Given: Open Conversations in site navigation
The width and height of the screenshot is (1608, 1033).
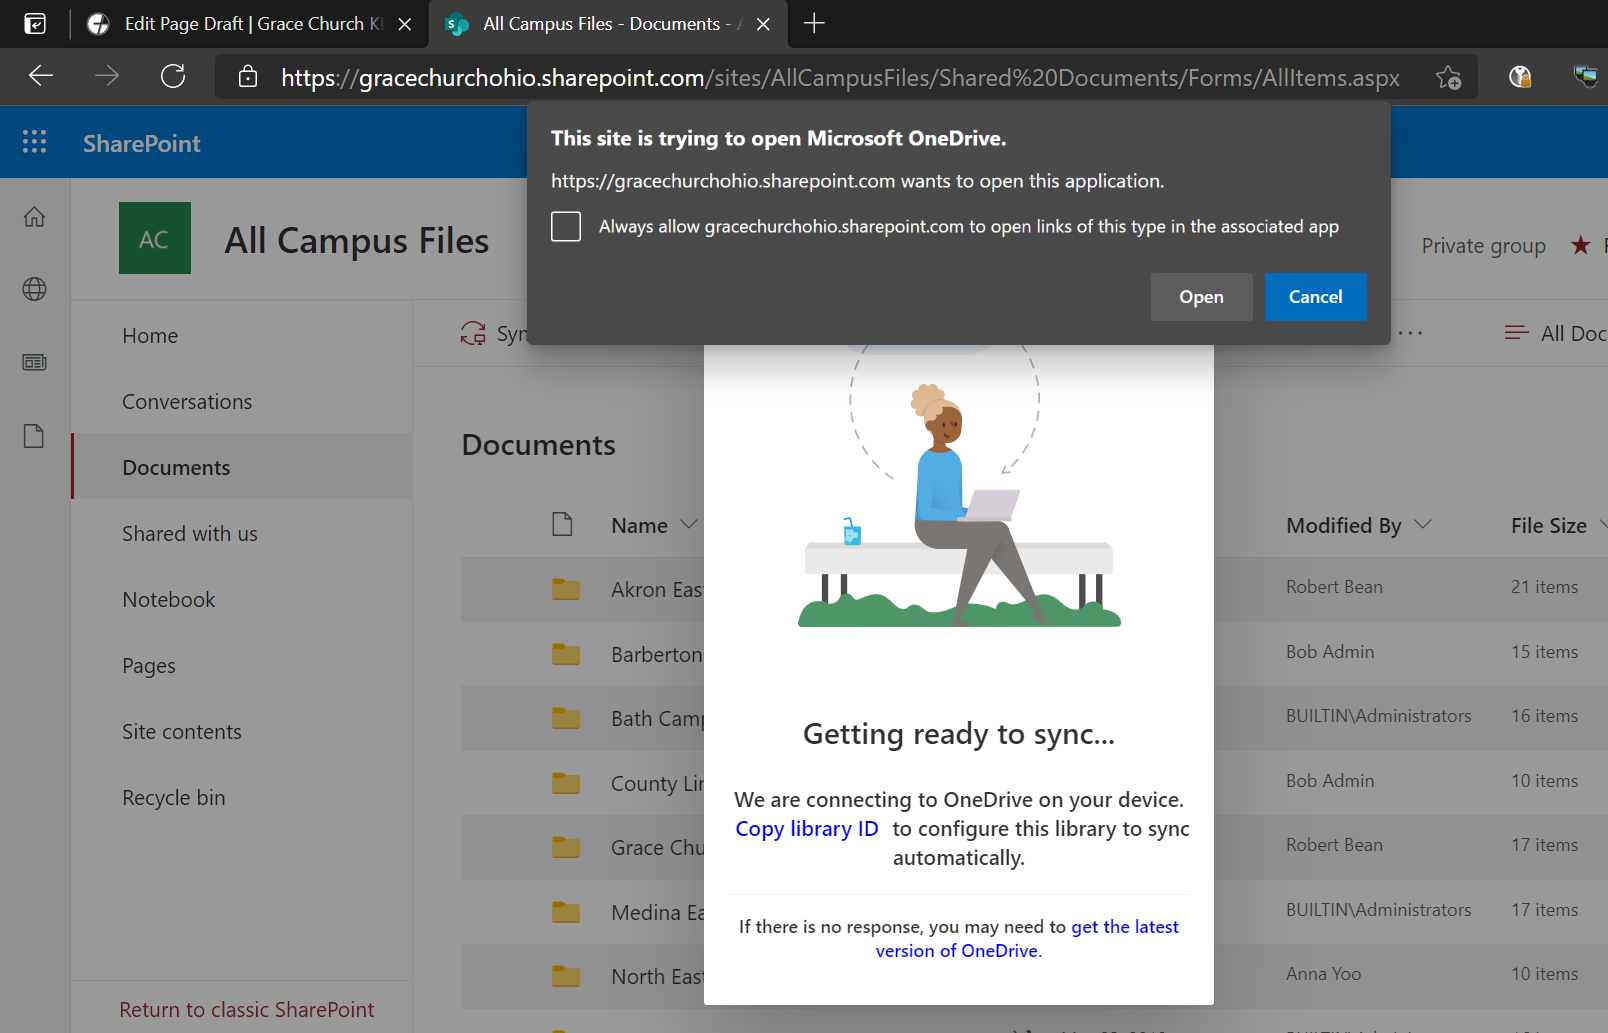Looking at the screenshot, I should click(x=187, y=402).
